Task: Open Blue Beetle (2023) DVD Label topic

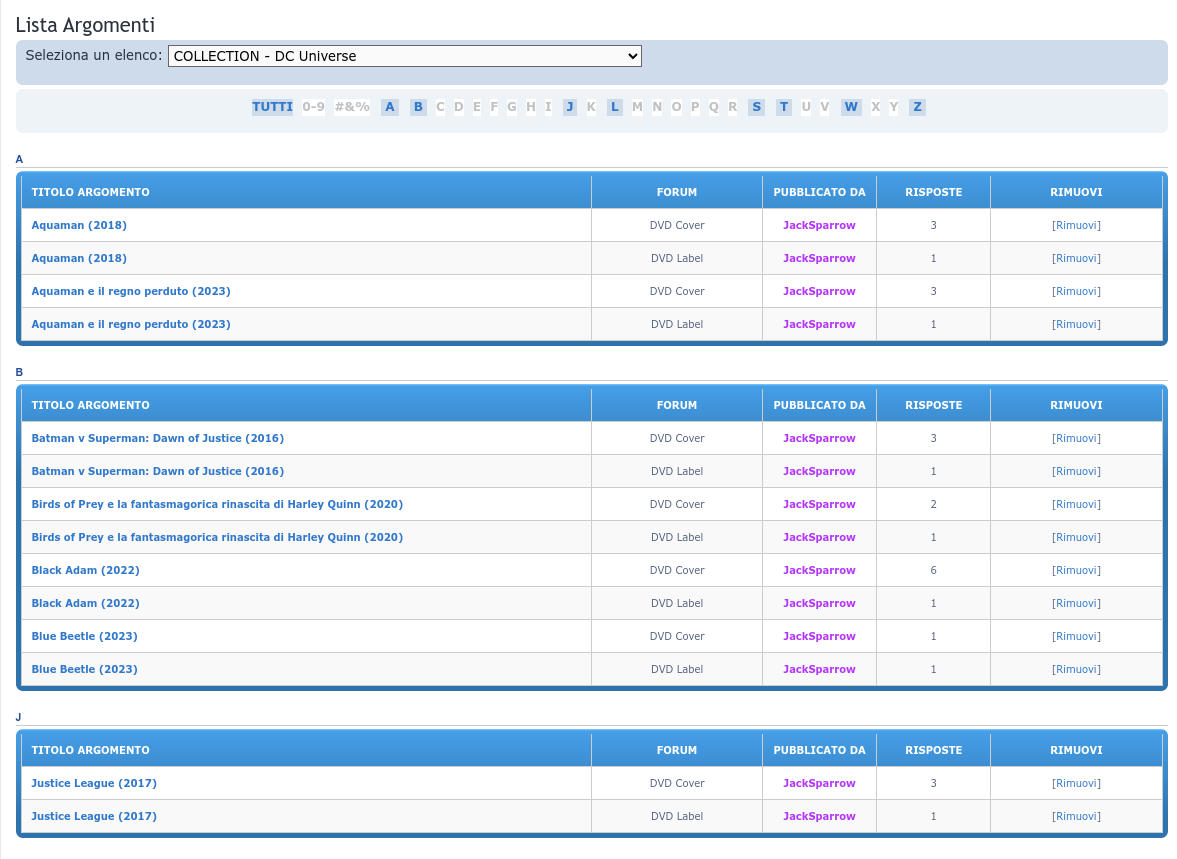Action: click(84, 669)
